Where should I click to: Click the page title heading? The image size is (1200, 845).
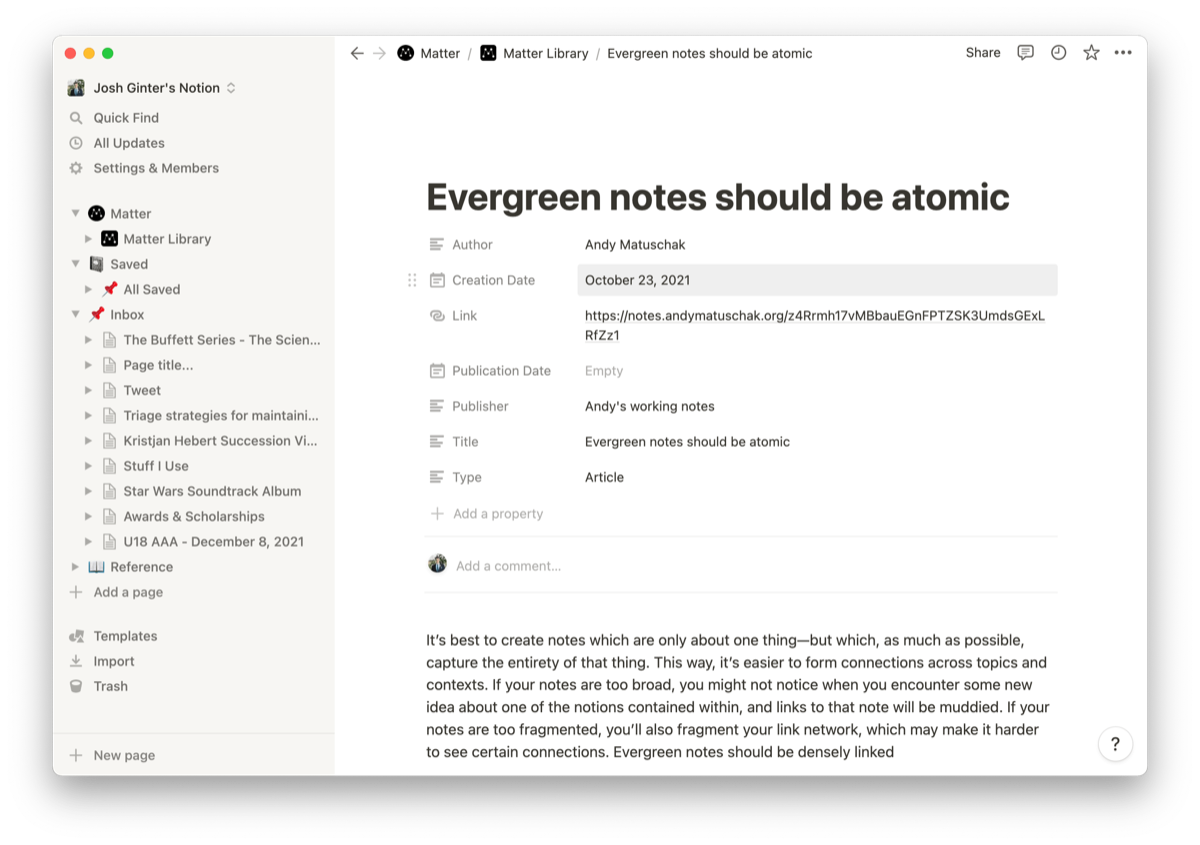tap(718, 197)
